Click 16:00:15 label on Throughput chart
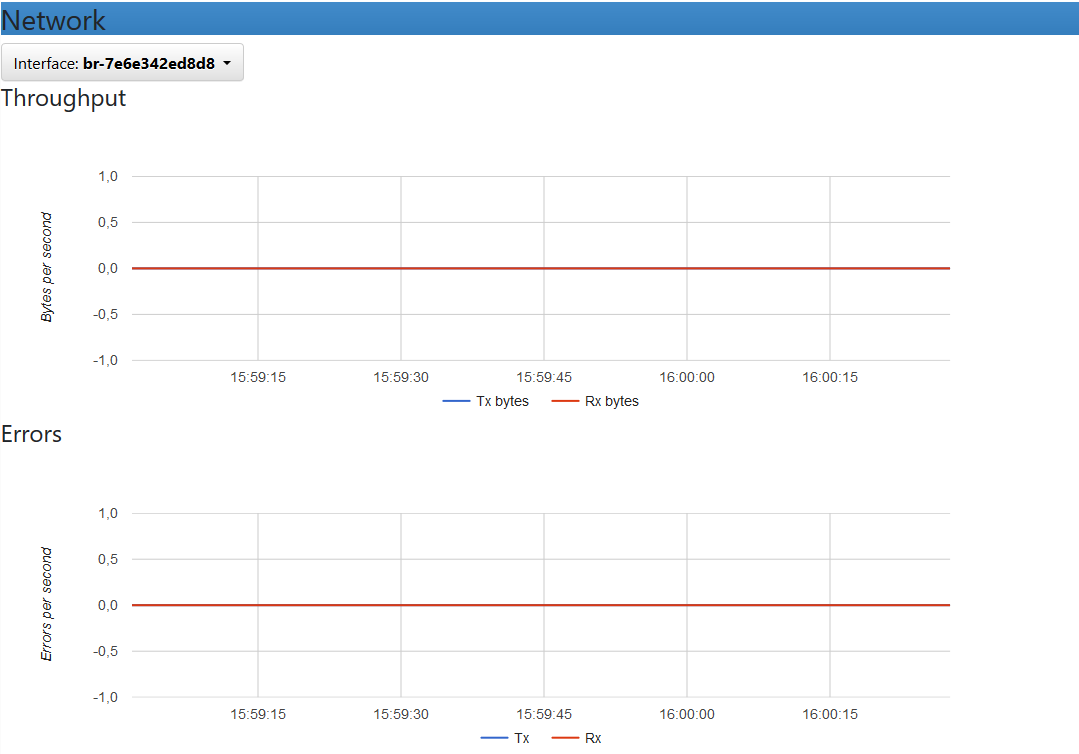 (830, 377)
